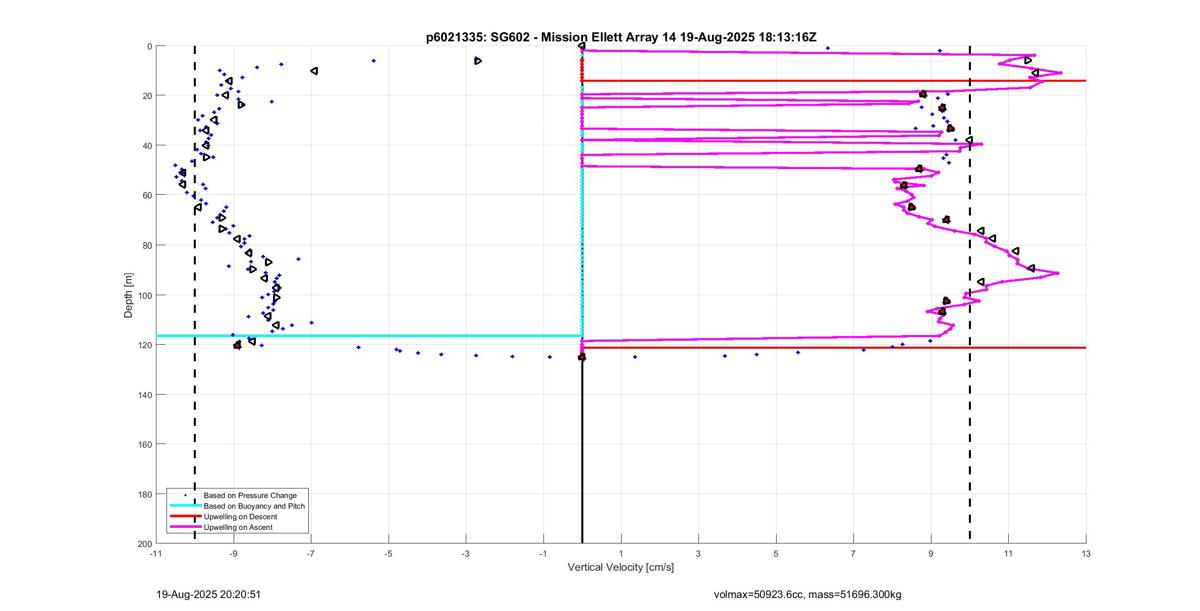The height and width of the screenshot is (611, 1200).
Task: Click the magenta line sample in the legend
Action: point(184,527)
